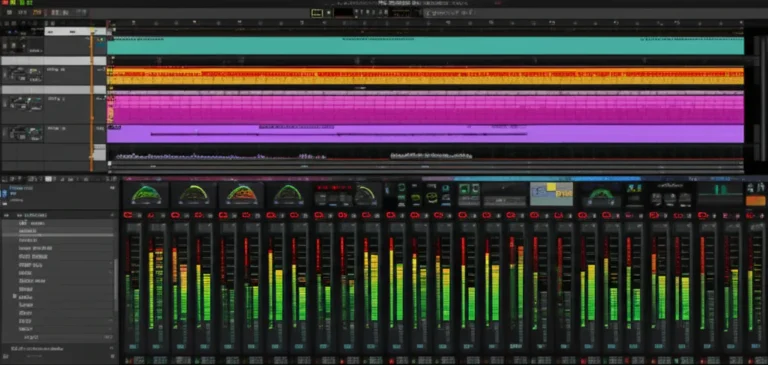Click the dark time display in transport bar
768x365 pixels.
click(344, 13)
